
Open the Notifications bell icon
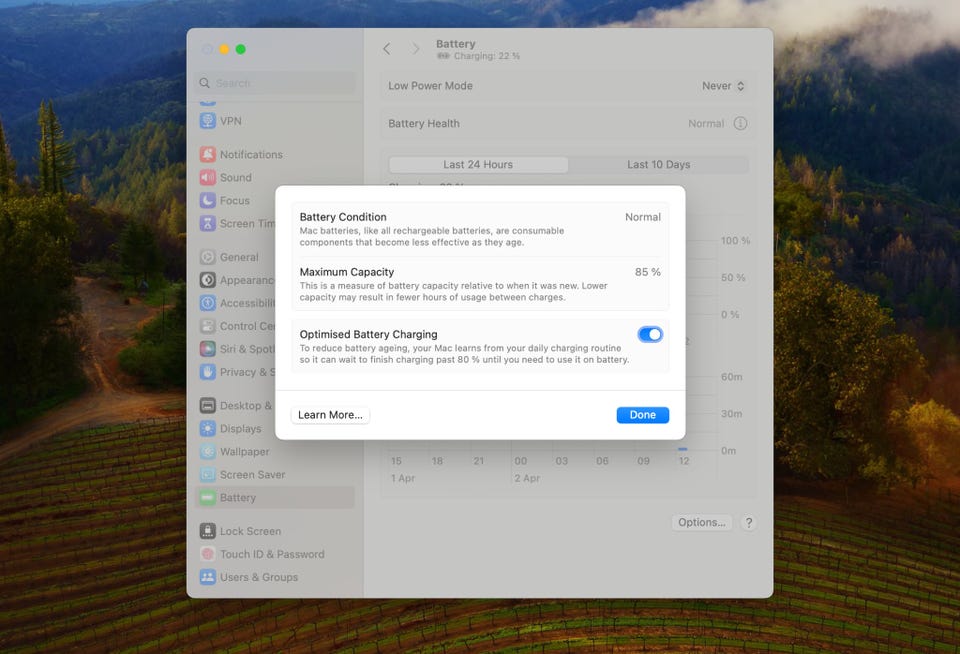coord(208,154)
